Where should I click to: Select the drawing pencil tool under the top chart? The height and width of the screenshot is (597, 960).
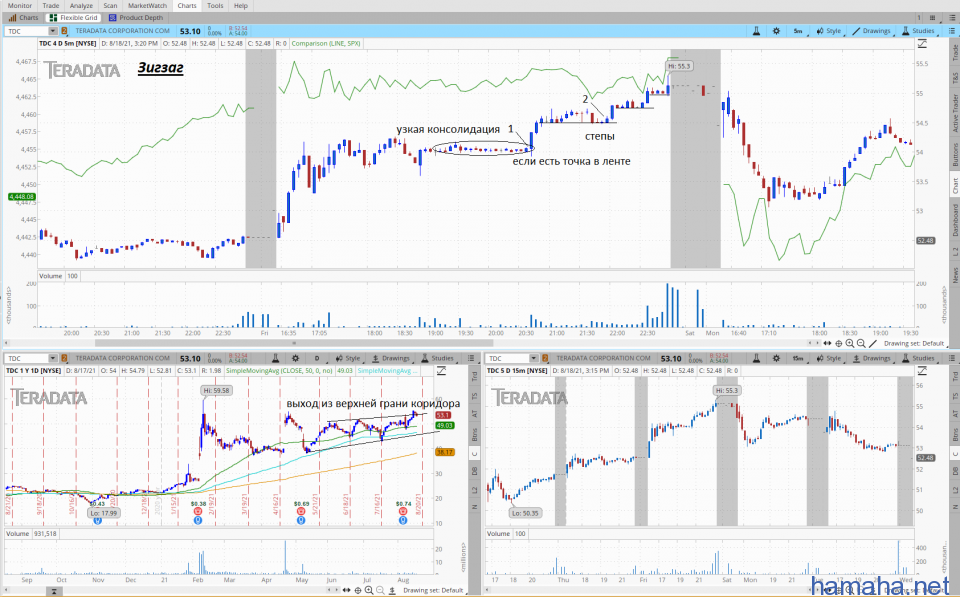coord(873,344)
